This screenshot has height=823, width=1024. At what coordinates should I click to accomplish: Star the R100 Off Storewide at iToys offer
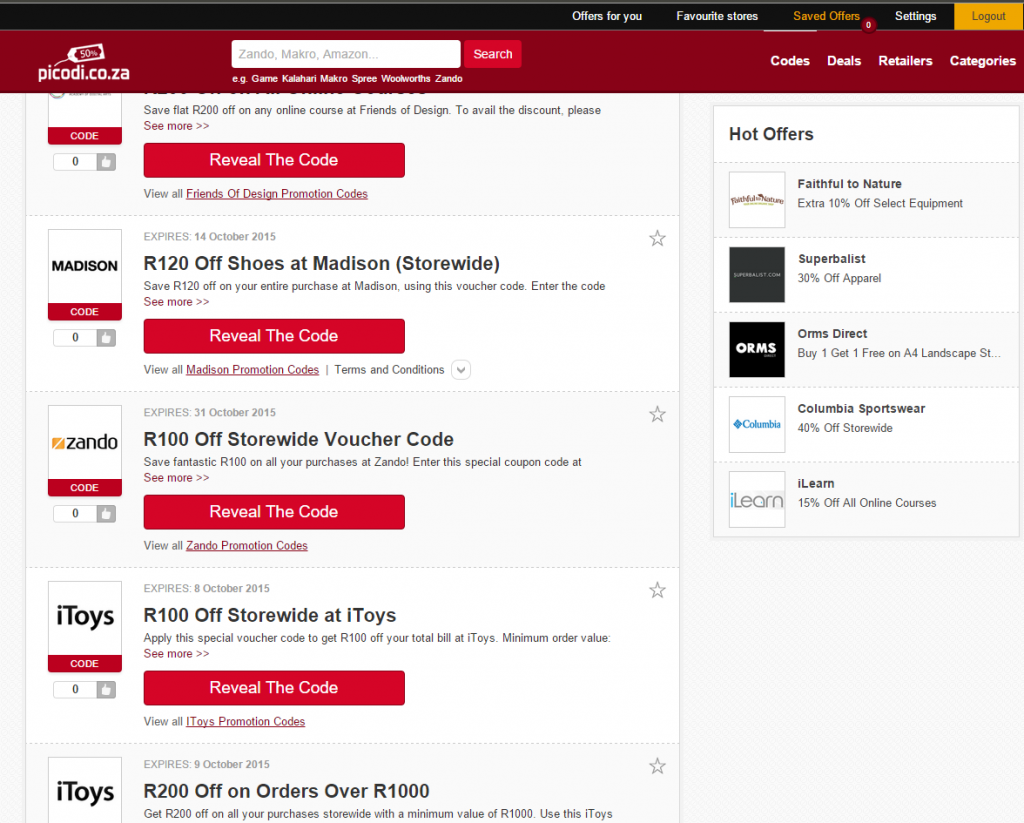[657, 590]
